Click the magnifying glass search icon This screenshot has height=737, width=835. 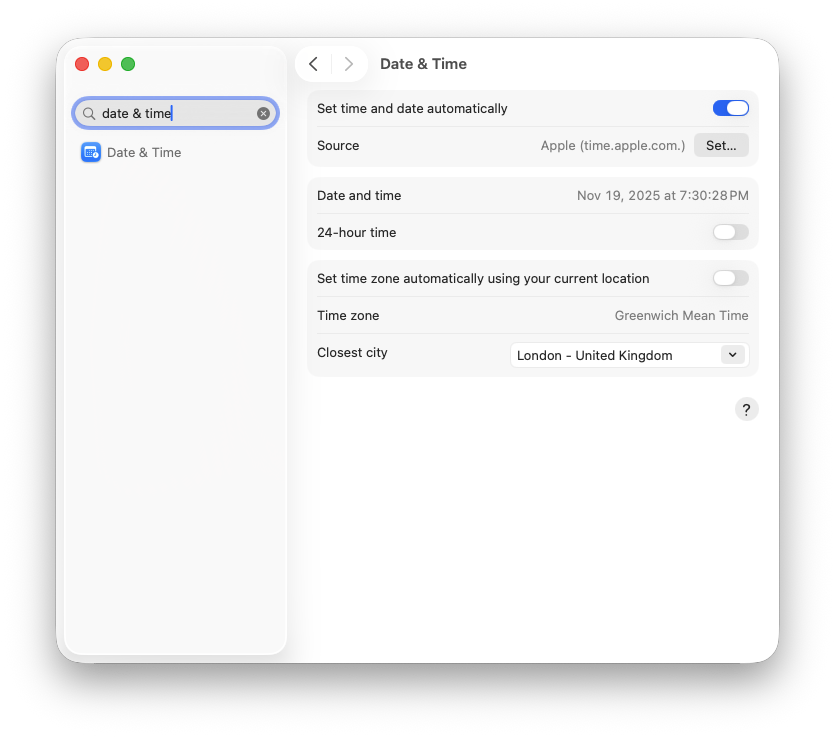click(89, 114)
